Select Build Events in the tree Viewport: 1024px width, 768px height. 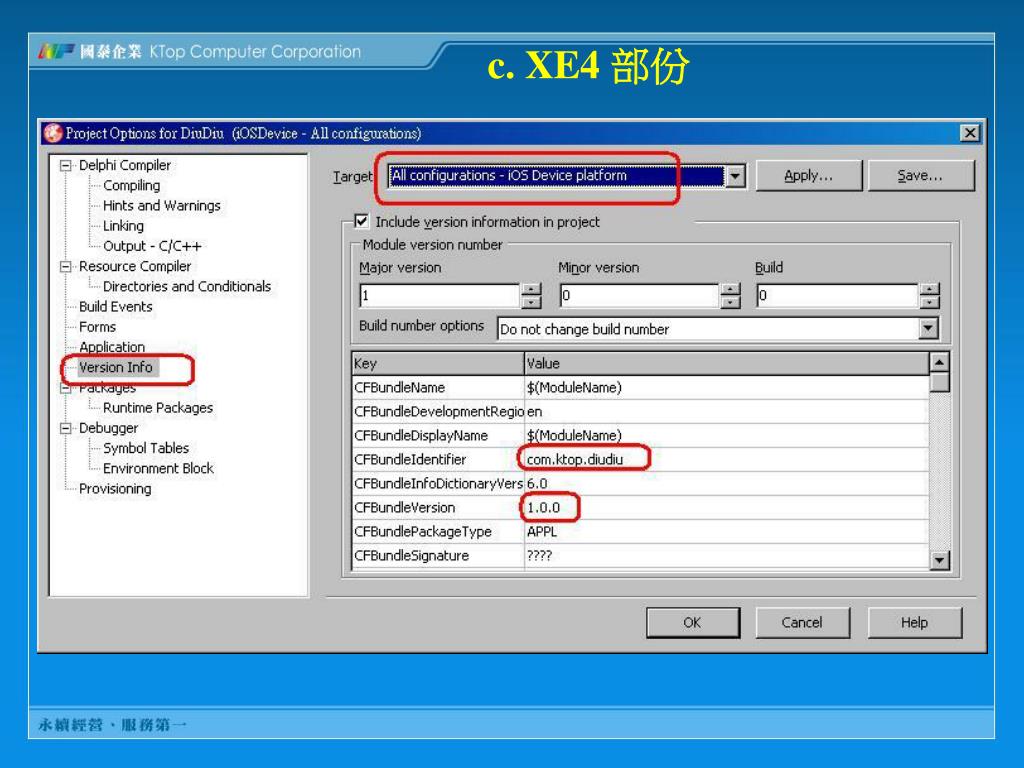point(116,307)
